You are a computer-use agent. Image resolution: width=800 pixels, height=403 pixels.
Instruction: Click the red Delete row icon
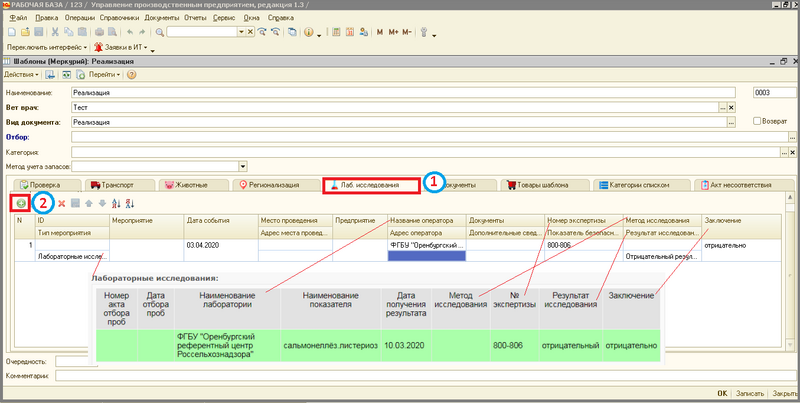click(x=62, y=204)
